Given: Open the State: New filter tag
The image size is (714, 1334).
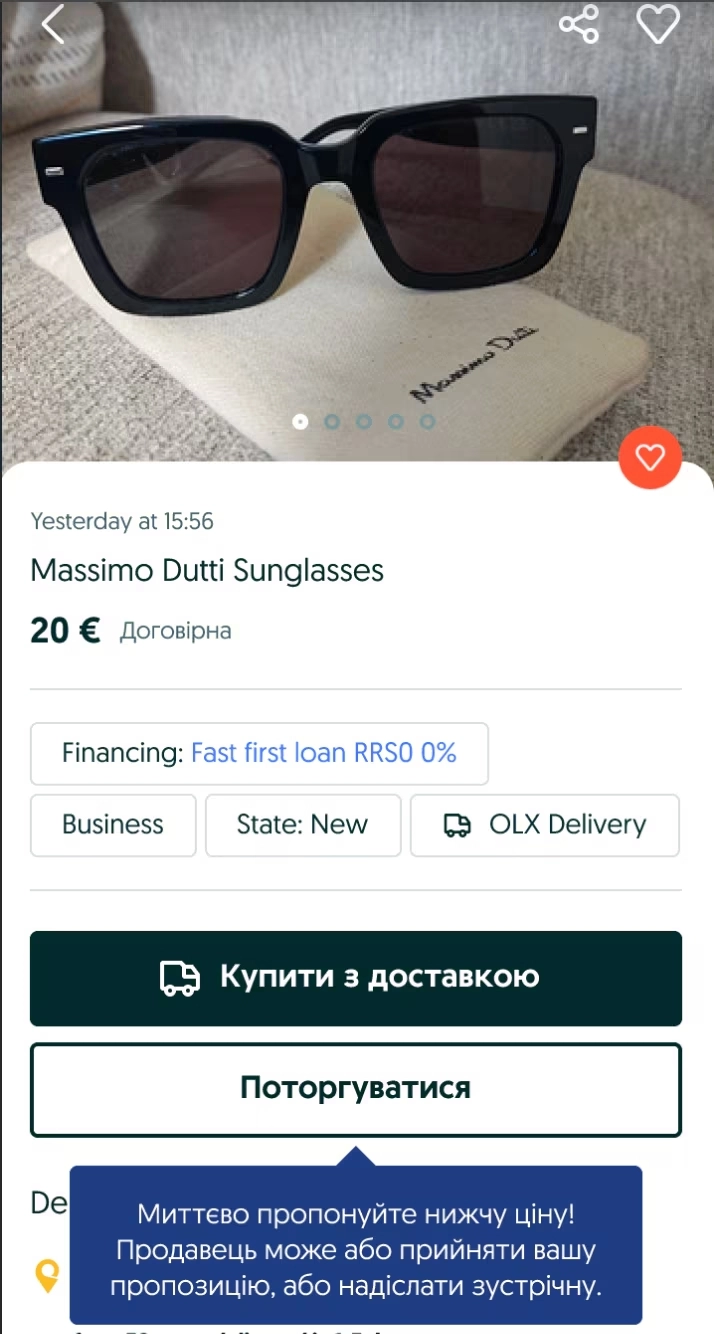Looking at the screenshot, I should (303, 825).
